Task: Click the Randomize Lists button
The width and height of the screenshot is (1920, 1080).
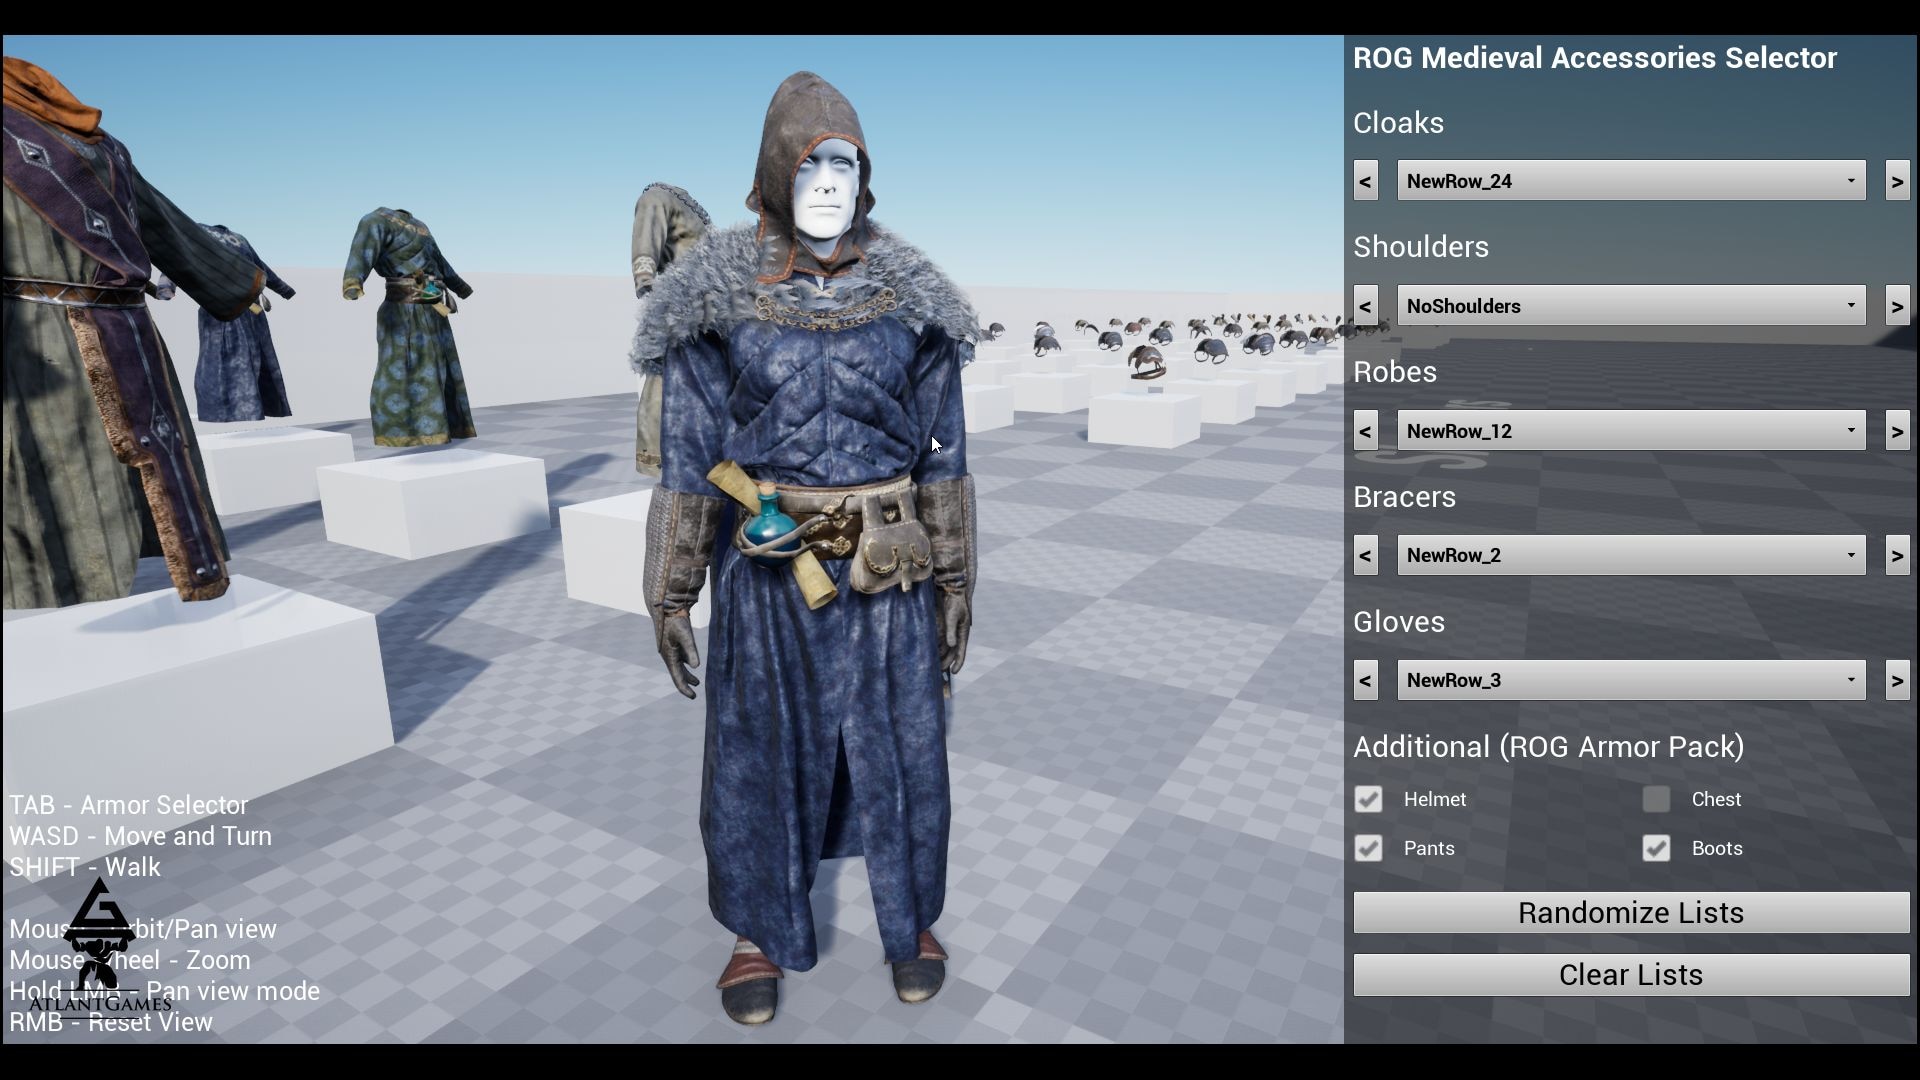Action: coord(1631,913)
